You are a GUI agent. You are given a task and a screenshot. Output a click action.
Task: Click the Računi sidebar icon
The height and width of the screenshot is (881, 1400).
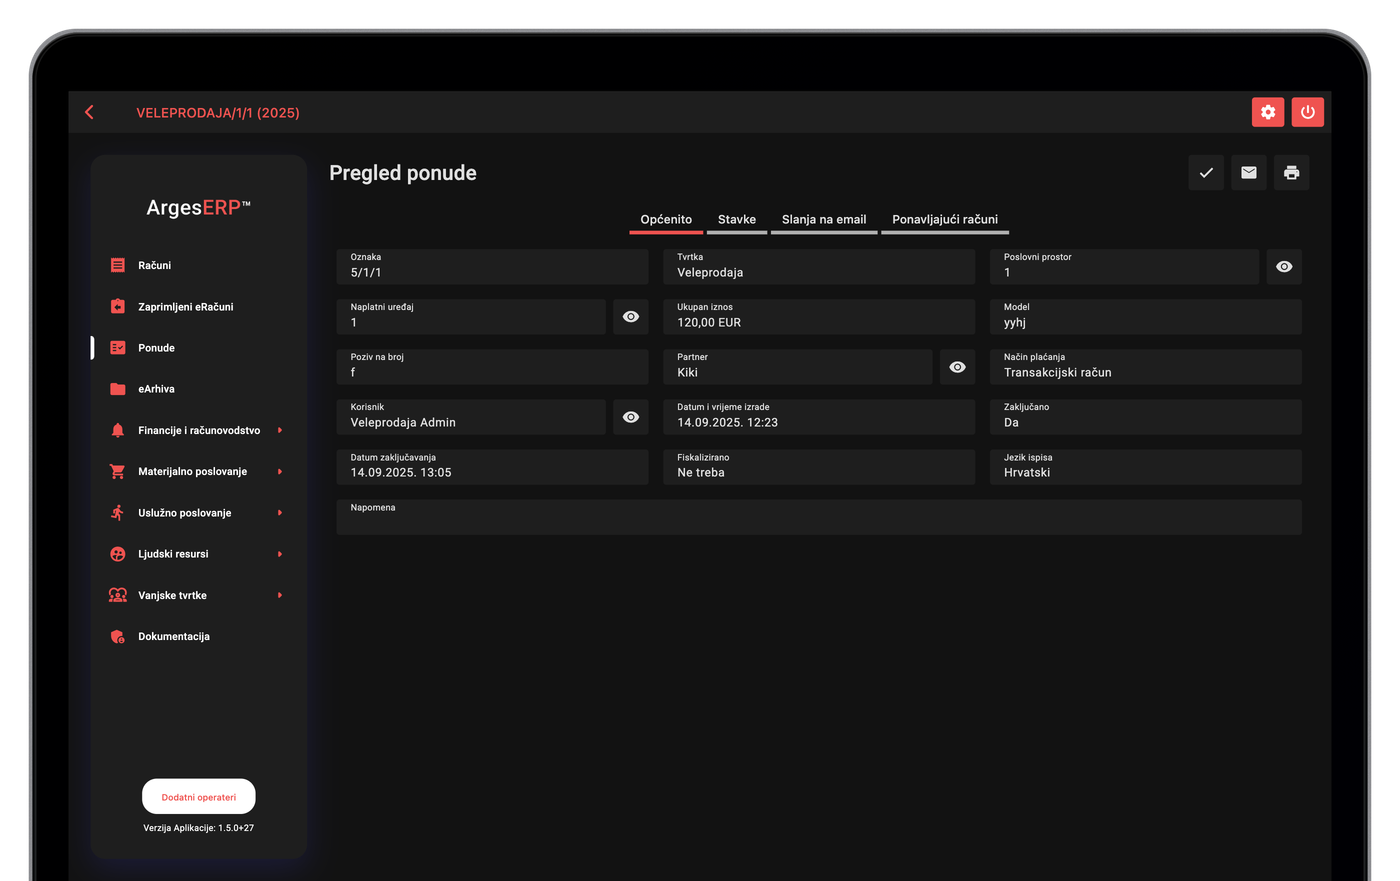pos(118,265)
